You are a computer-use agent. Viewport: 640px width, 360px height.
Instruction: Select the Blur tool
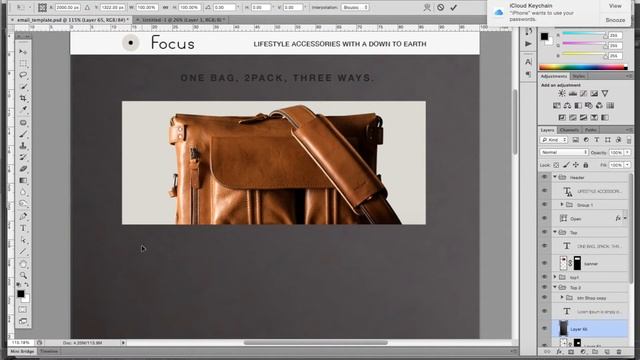[23, 192]
